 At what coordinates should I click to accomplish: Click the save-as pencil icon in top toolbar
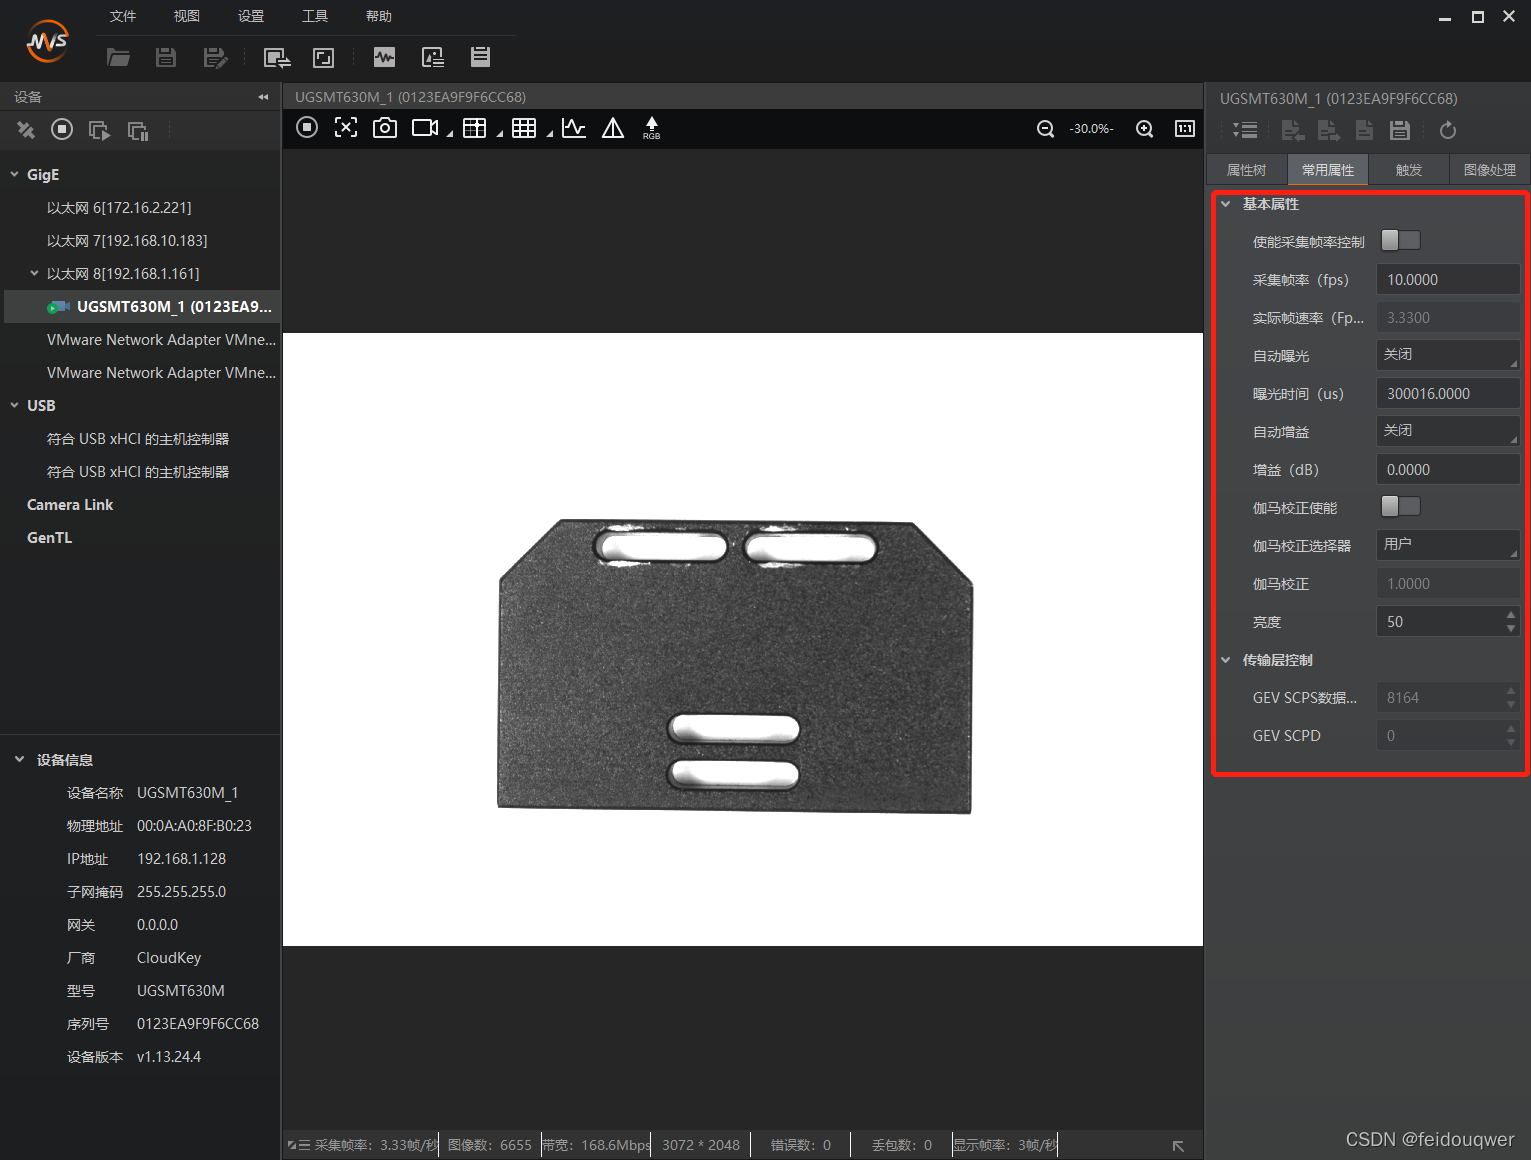point(215,58)
